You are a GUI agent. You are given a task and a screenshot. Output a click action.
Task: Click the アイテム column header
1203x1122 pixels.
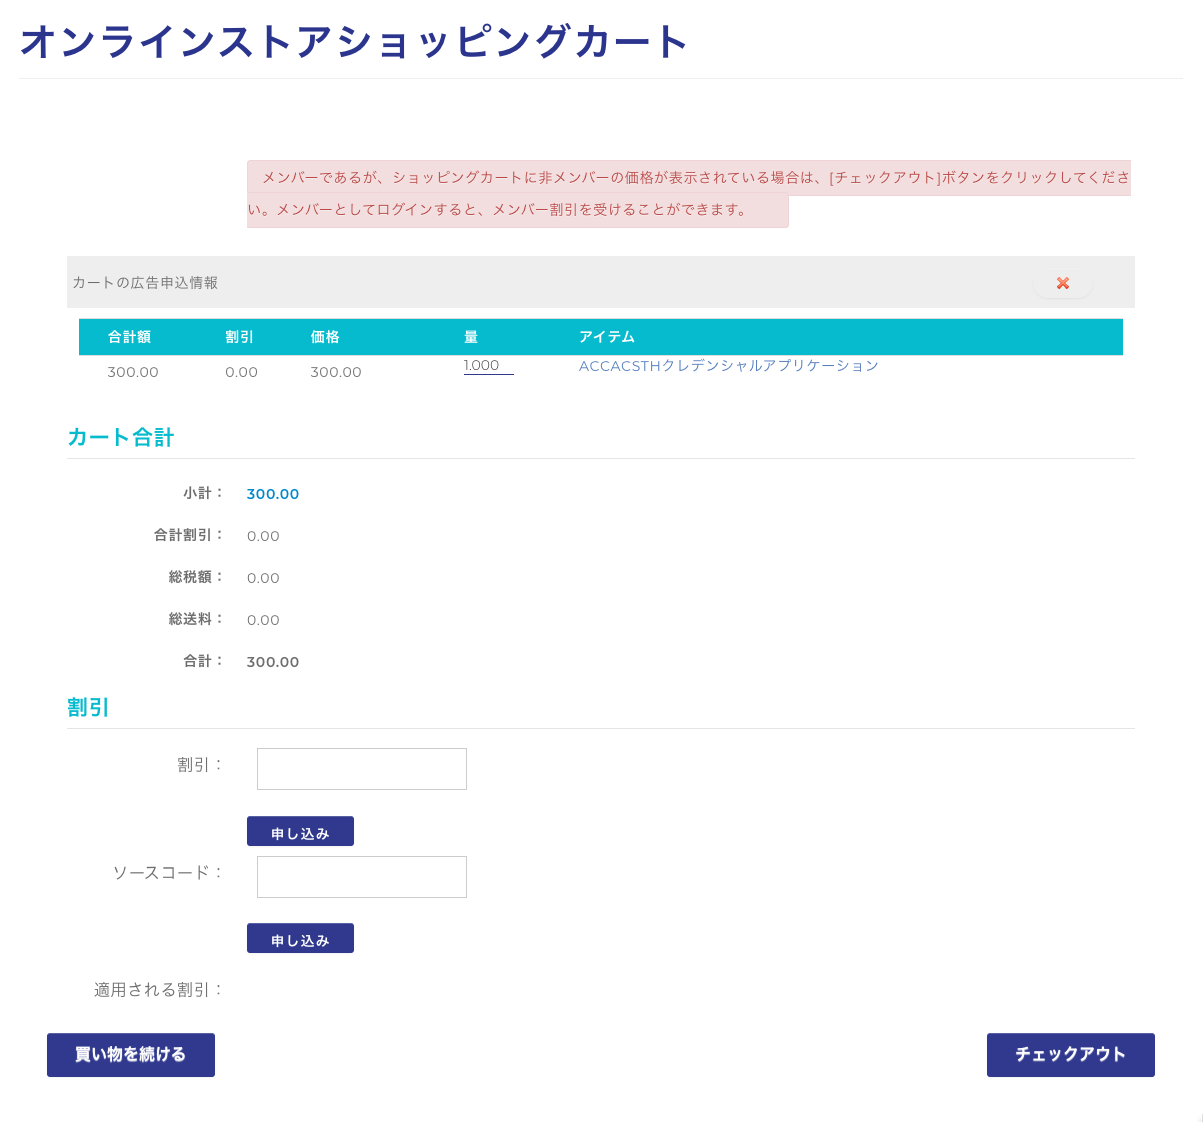(x=607, y=337)
